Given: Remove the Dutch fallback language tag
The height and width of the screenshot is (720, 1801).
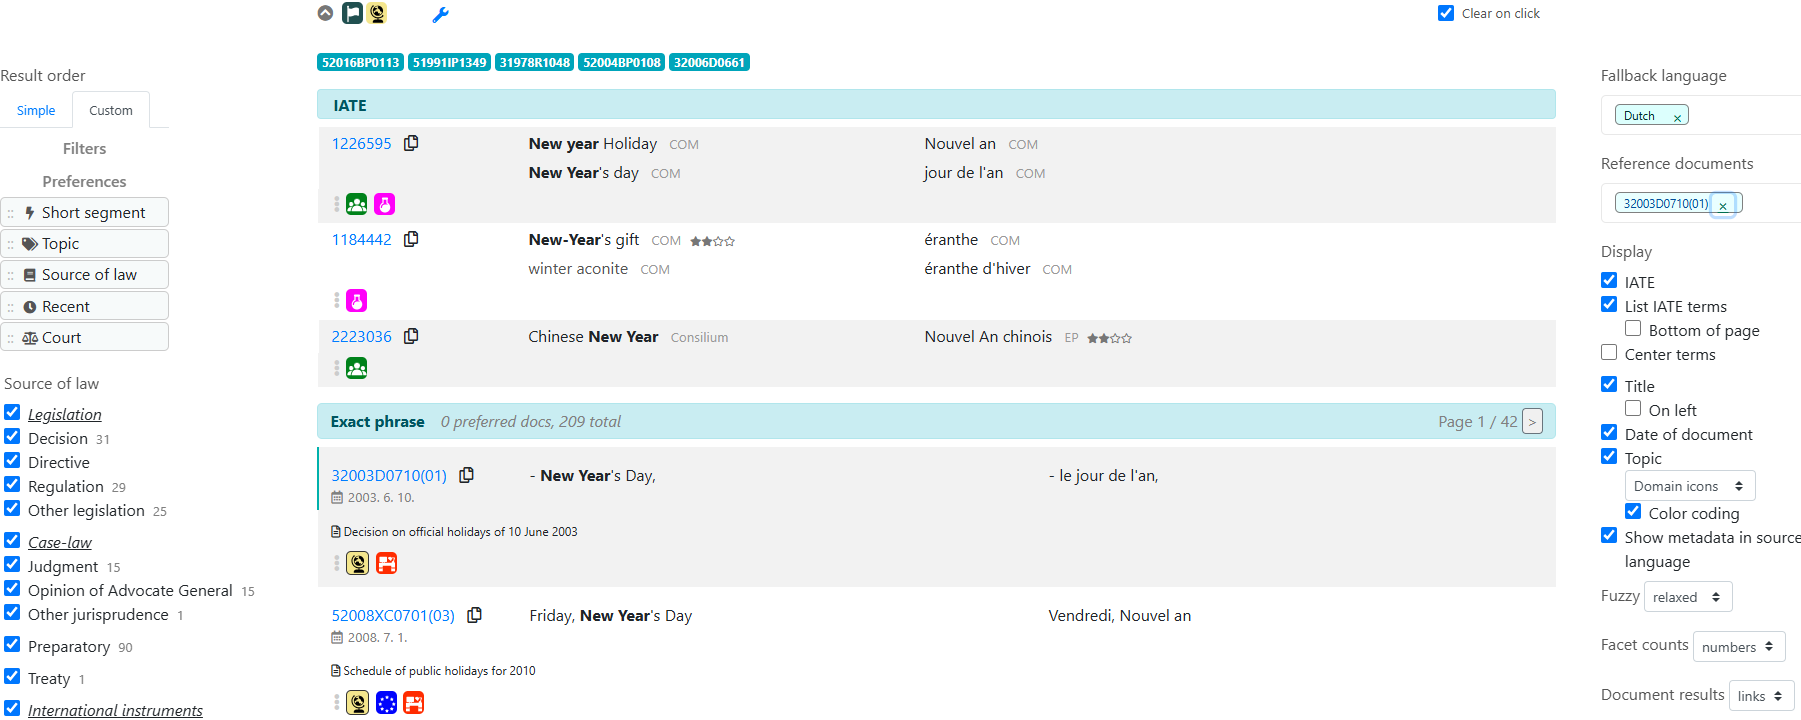Looking at the screenshot, I should [1677, 117].
